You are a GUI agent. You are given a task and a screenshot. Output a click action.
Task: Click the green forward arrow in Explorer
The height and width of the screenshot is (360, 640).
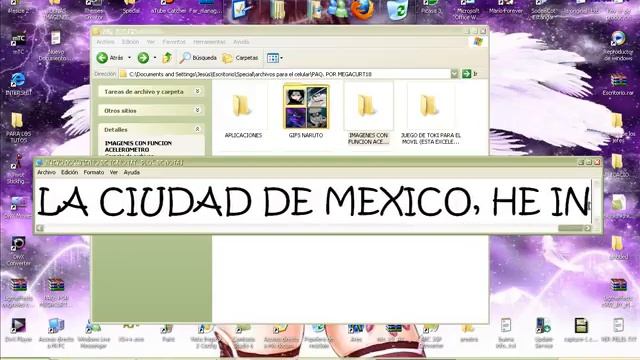pos(143,58)
